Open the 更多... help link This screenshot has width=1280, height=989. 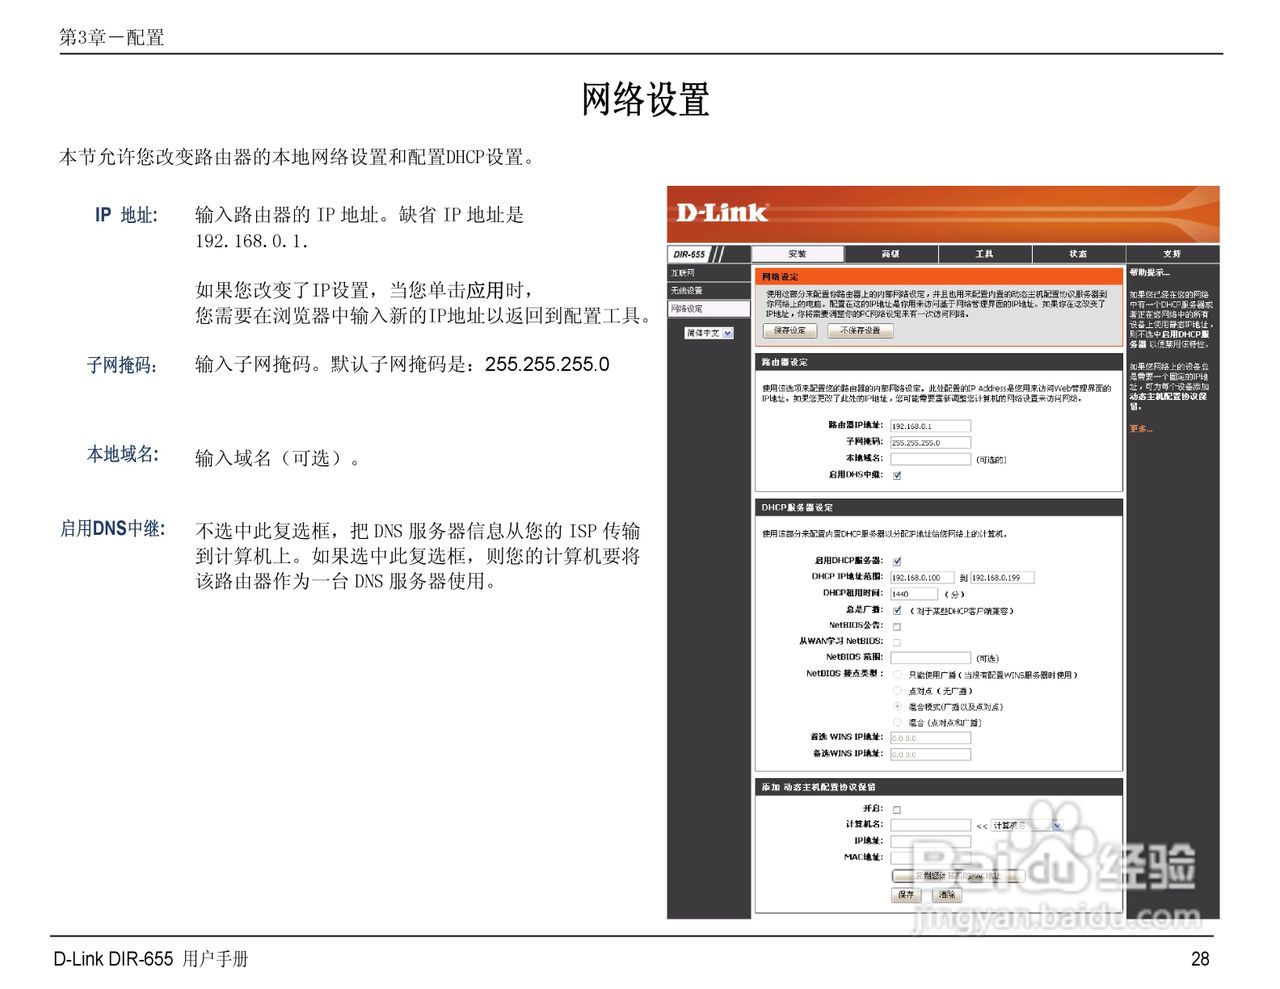tap(1141, 429)
